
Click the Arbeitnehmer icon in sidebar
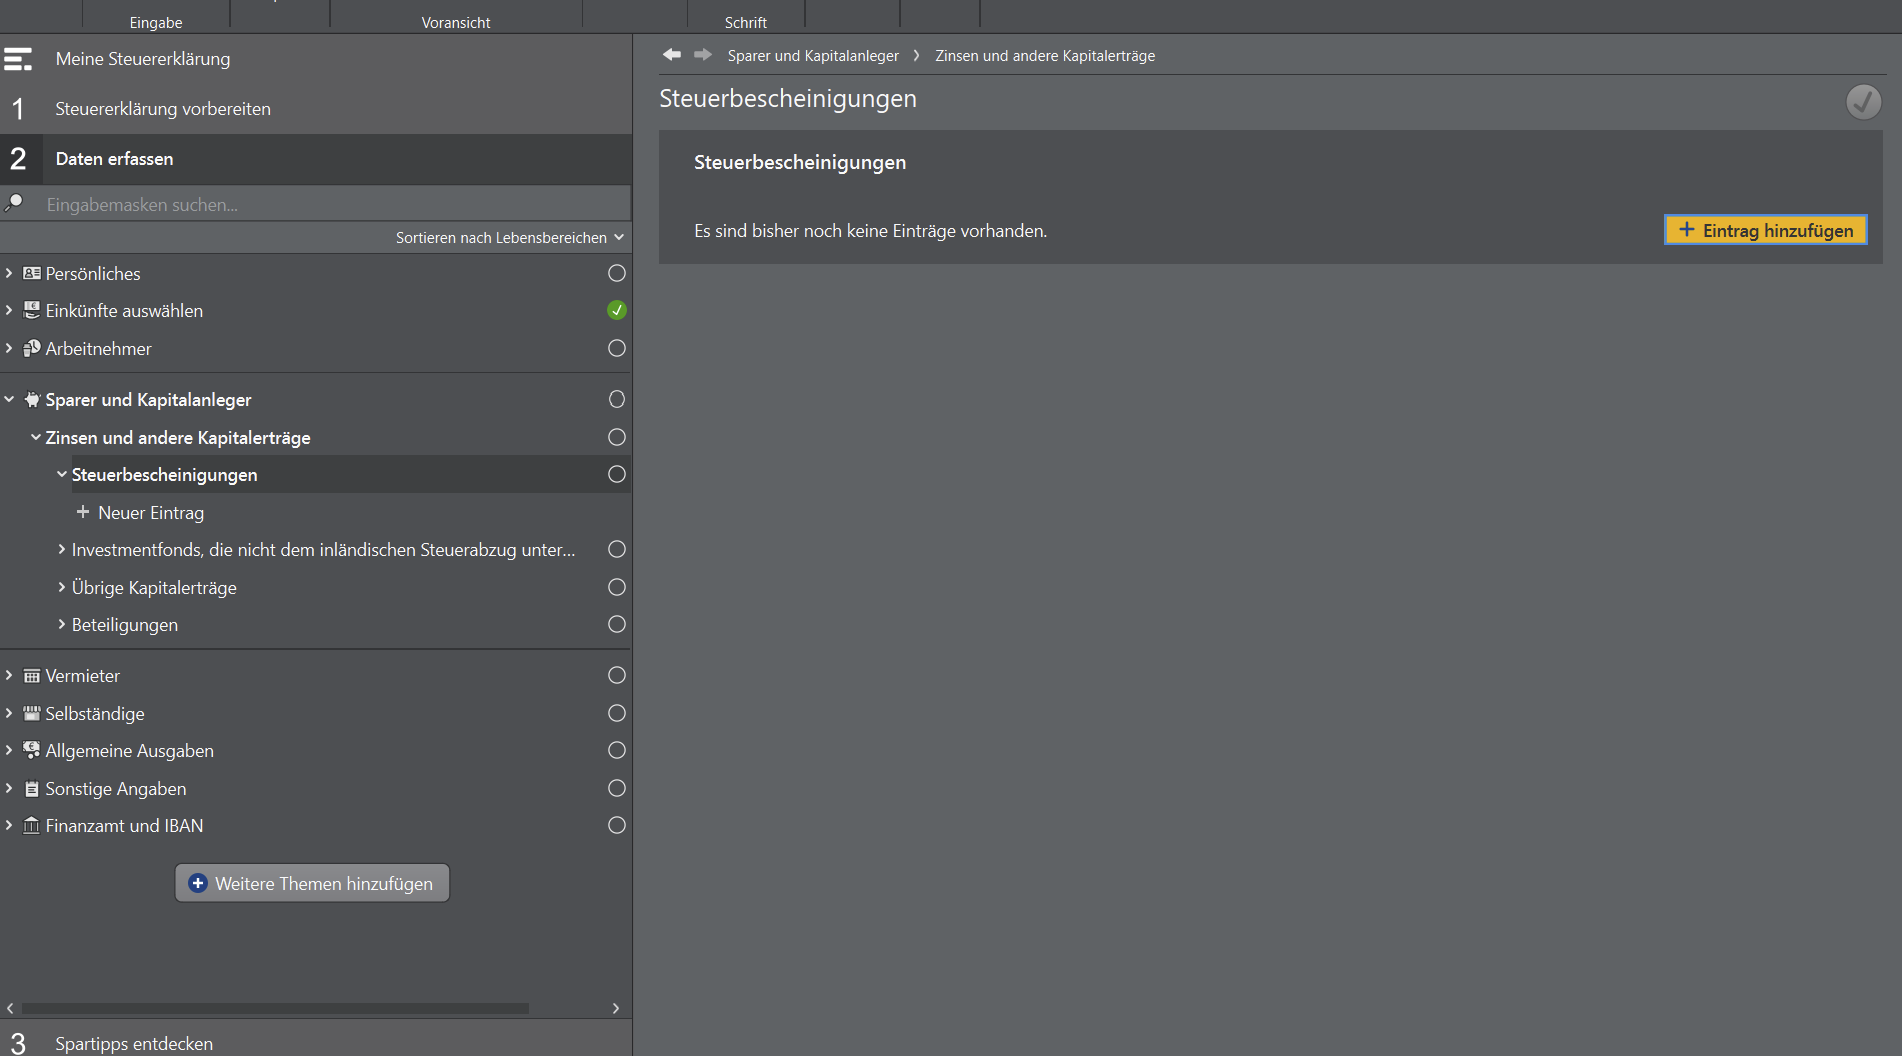[32, 348]
